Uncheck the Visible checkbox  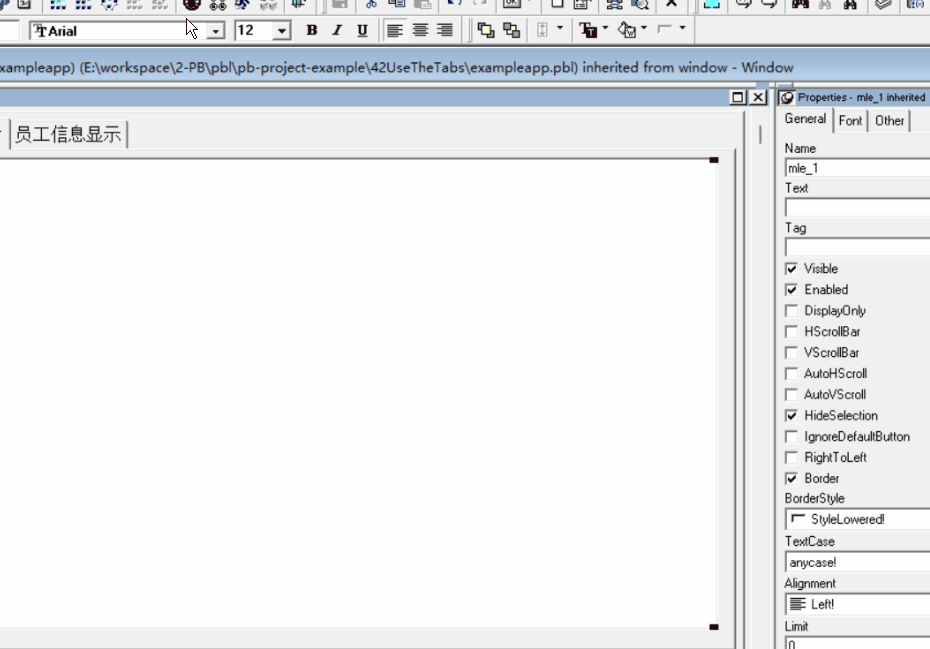tap(791, 269)
